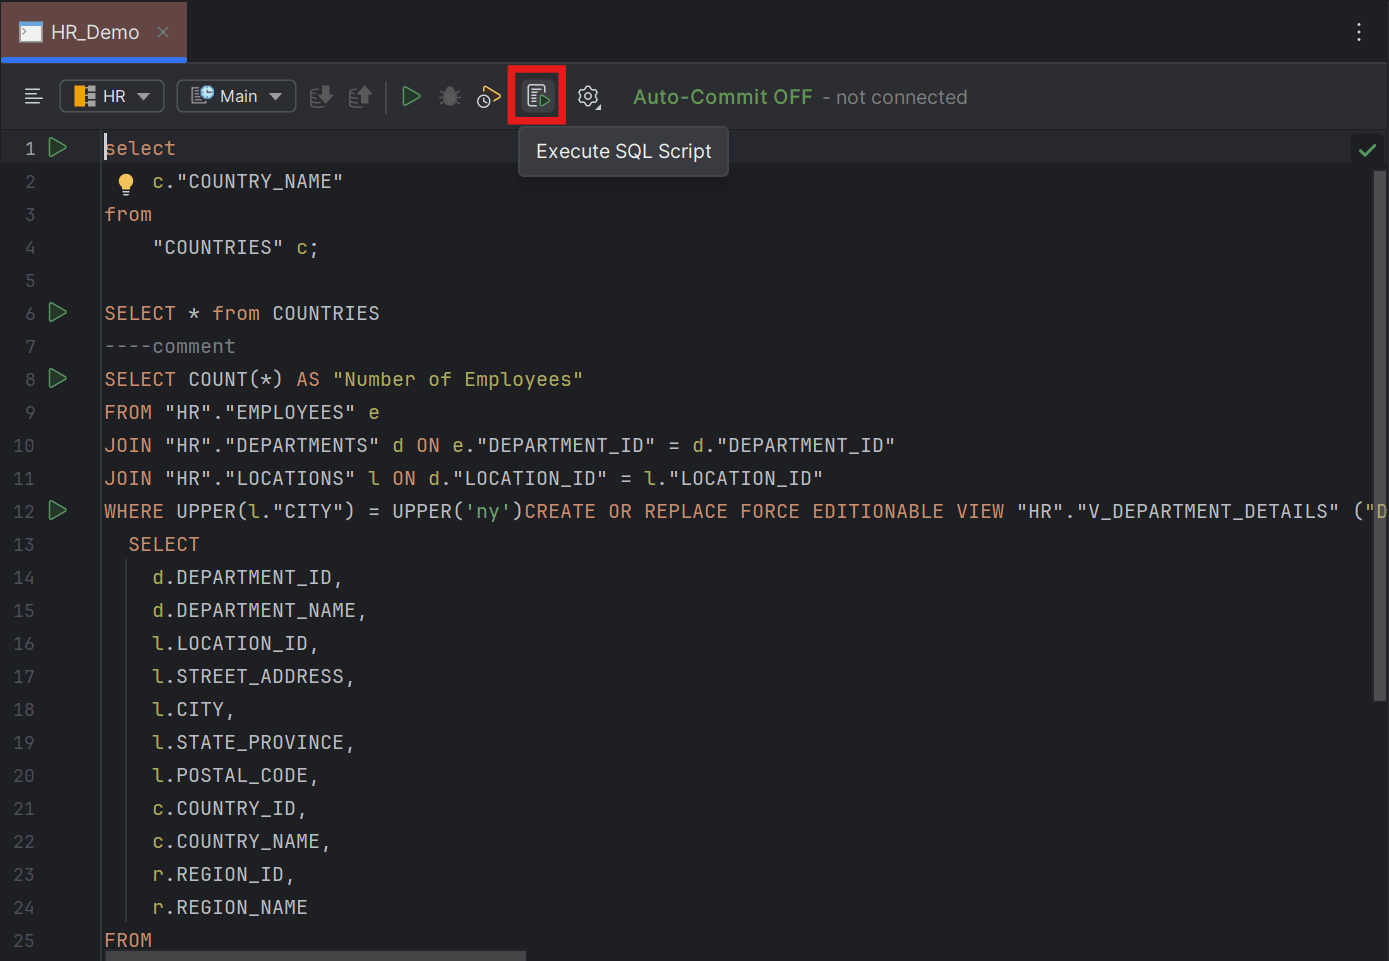Click the green Execute statement toolbar icon
Viewport: 1389px width, 961px height.
411,96
